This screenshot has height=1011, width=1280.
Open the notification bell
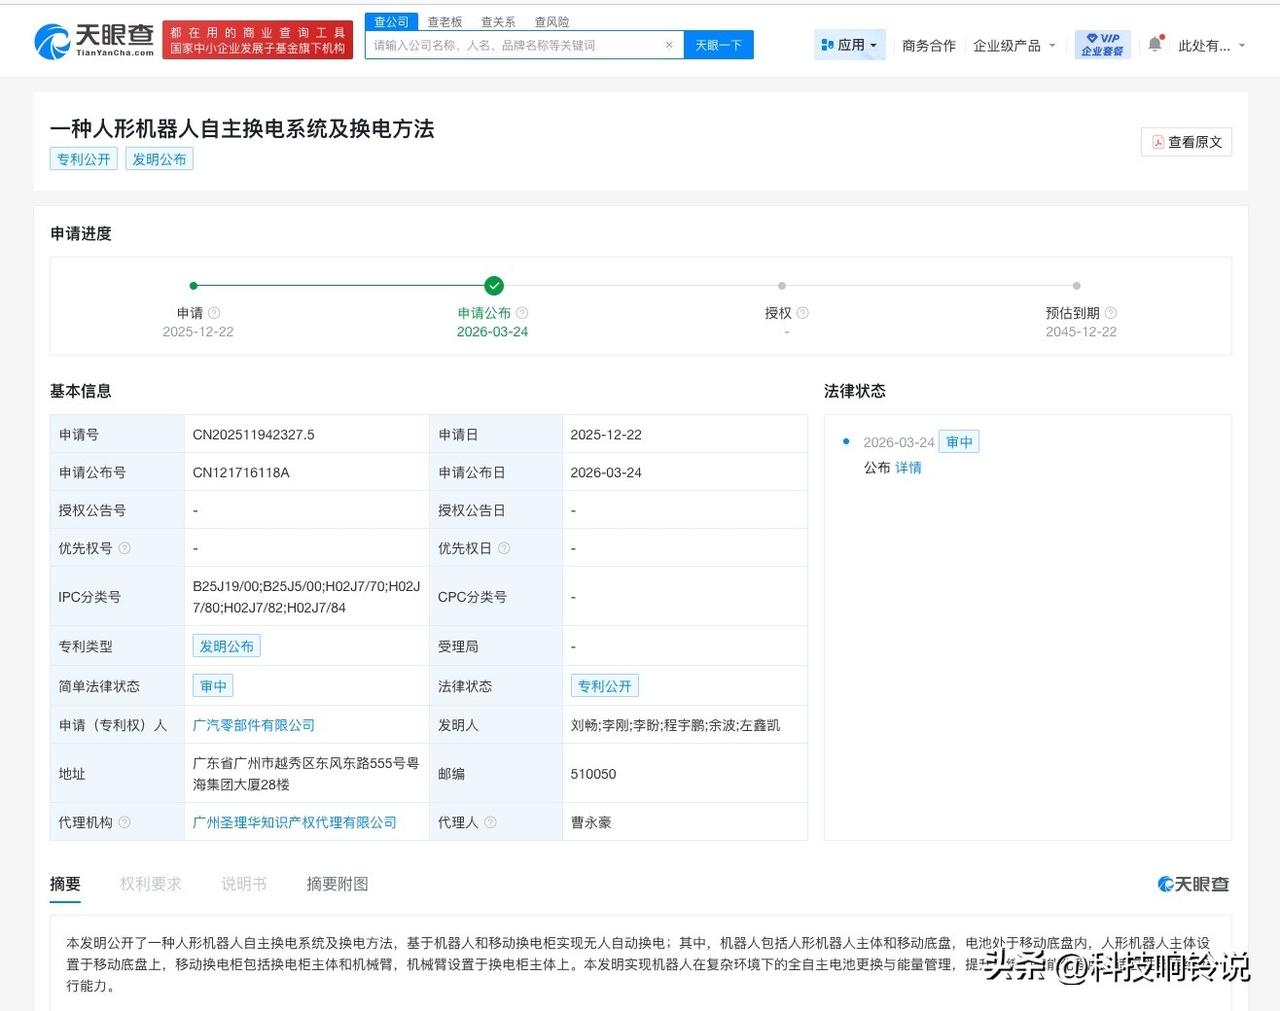1155,43
